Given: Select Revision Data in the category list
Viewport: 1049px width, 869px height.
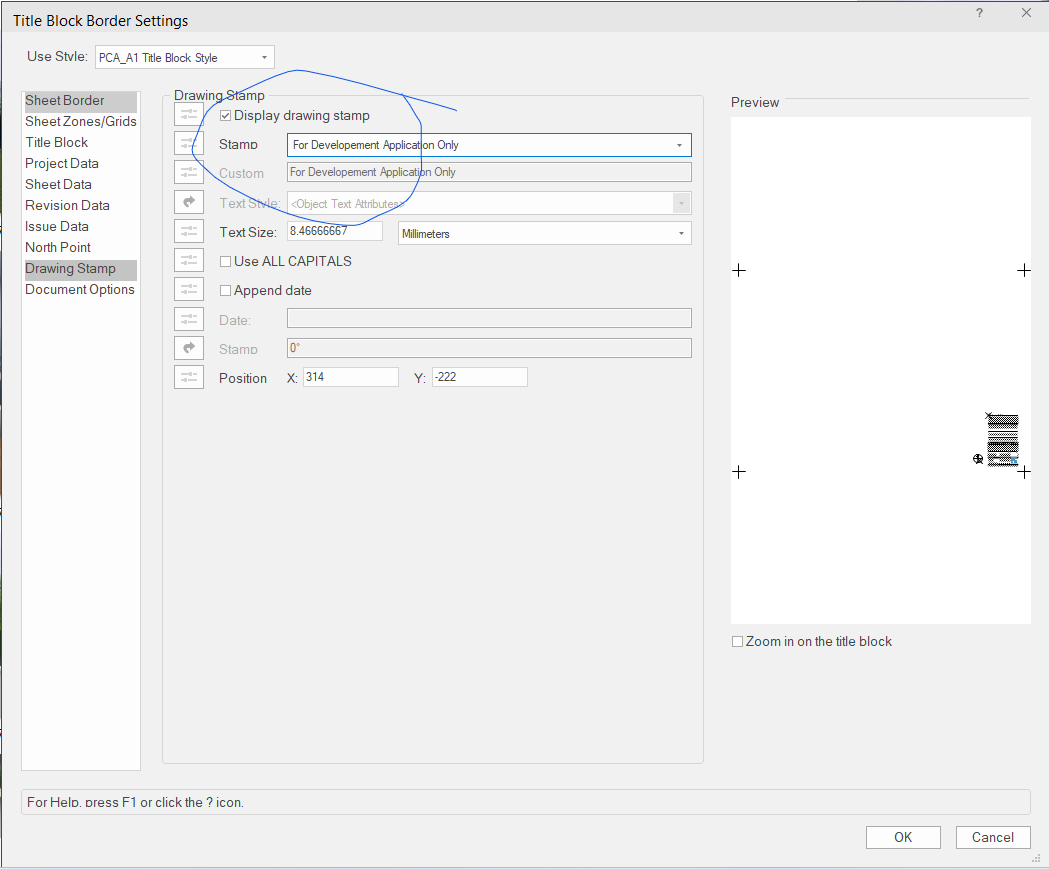Looking at the screenshot, I should coord(67,205).
